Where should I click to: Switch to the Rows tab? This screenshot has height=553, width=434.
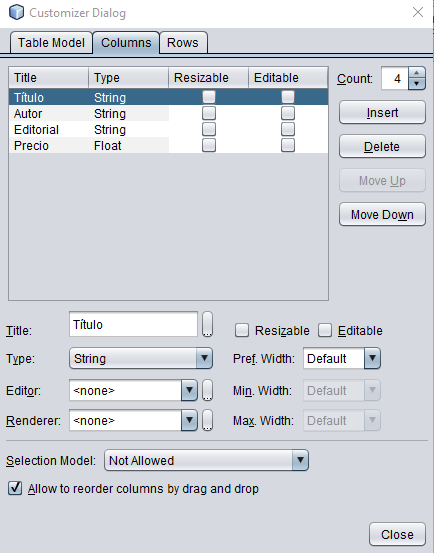(183, 43)
